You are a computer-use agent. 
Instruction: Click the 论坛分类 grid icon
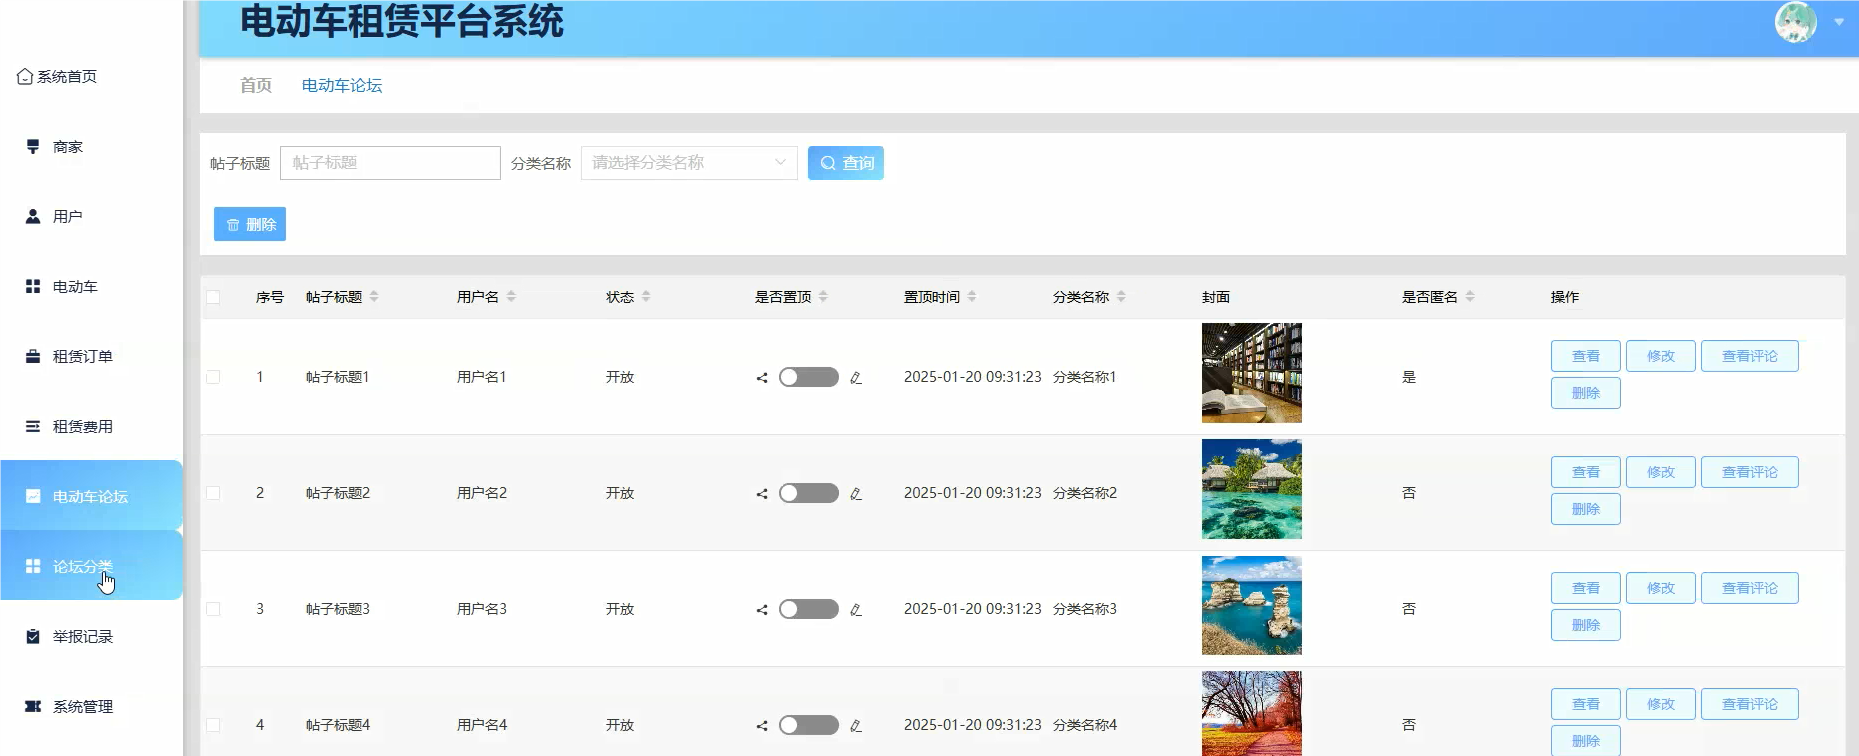(x=33, y=567)
